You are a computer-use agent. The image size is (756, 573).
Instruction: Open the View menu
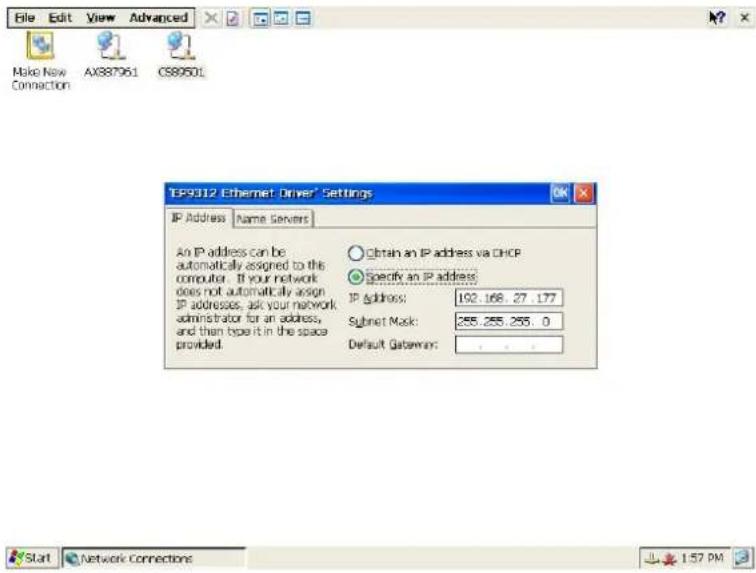pos(100,18)
